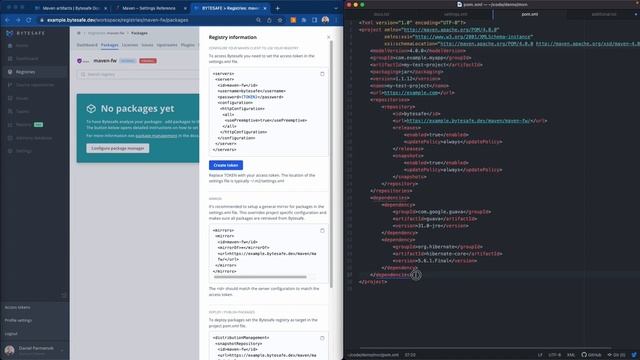Image resolution: width=640 pixels, height=360 pixels.
Task: Open Registries in the sidebar
Action: (34, 72)
